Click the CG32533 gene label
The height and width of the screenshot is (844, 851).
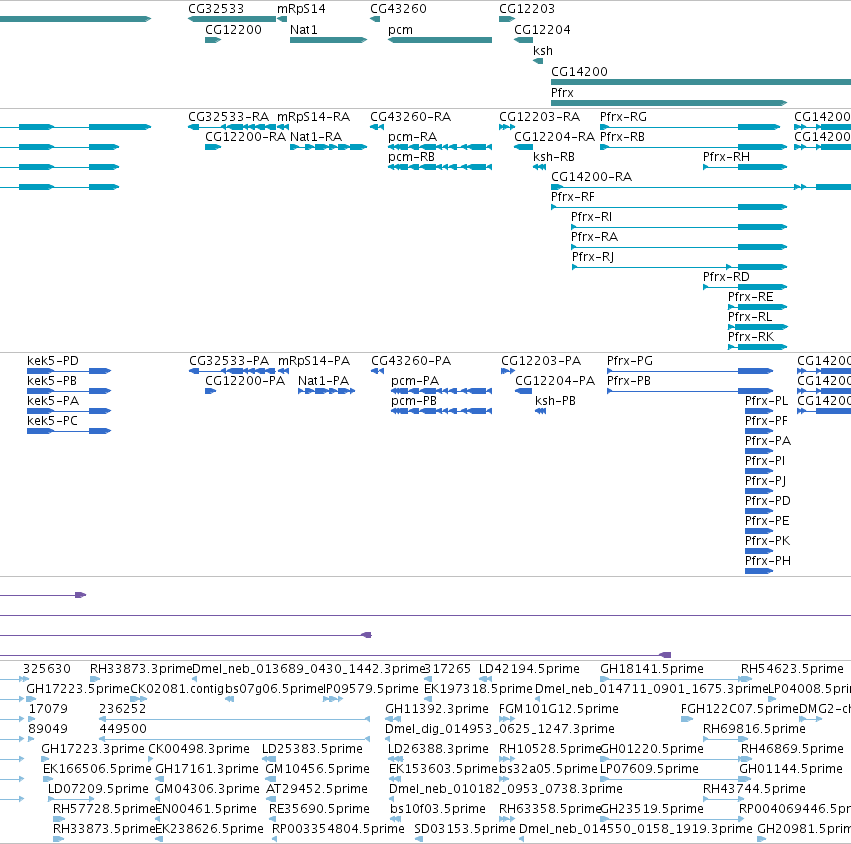click(216, 9)
